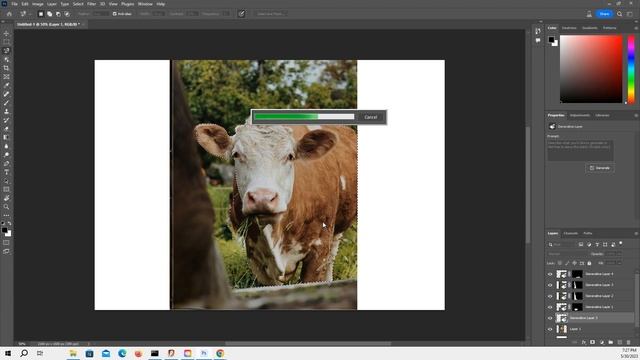Select the Horizontal Type tool
Image resolution: width=640 pixels, height=360 pixels.
(6, 172)
